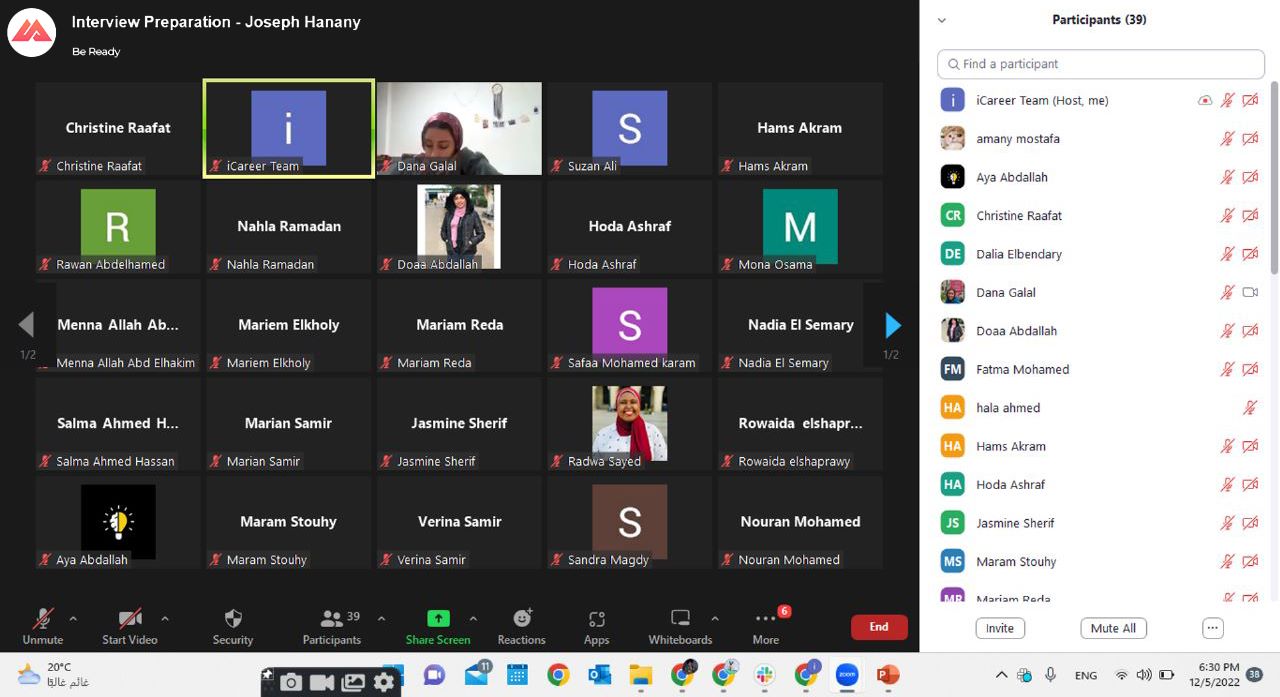
Task: Click the Mute All button
Action: point(1113,628)
